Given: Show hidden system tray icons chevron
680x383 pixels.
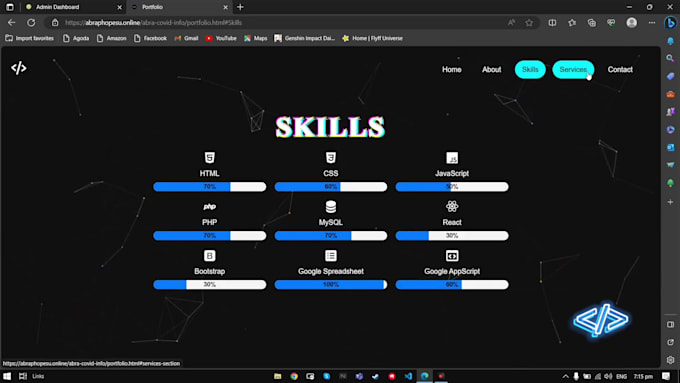Looking at the screenshot, I should click(566, 376).
